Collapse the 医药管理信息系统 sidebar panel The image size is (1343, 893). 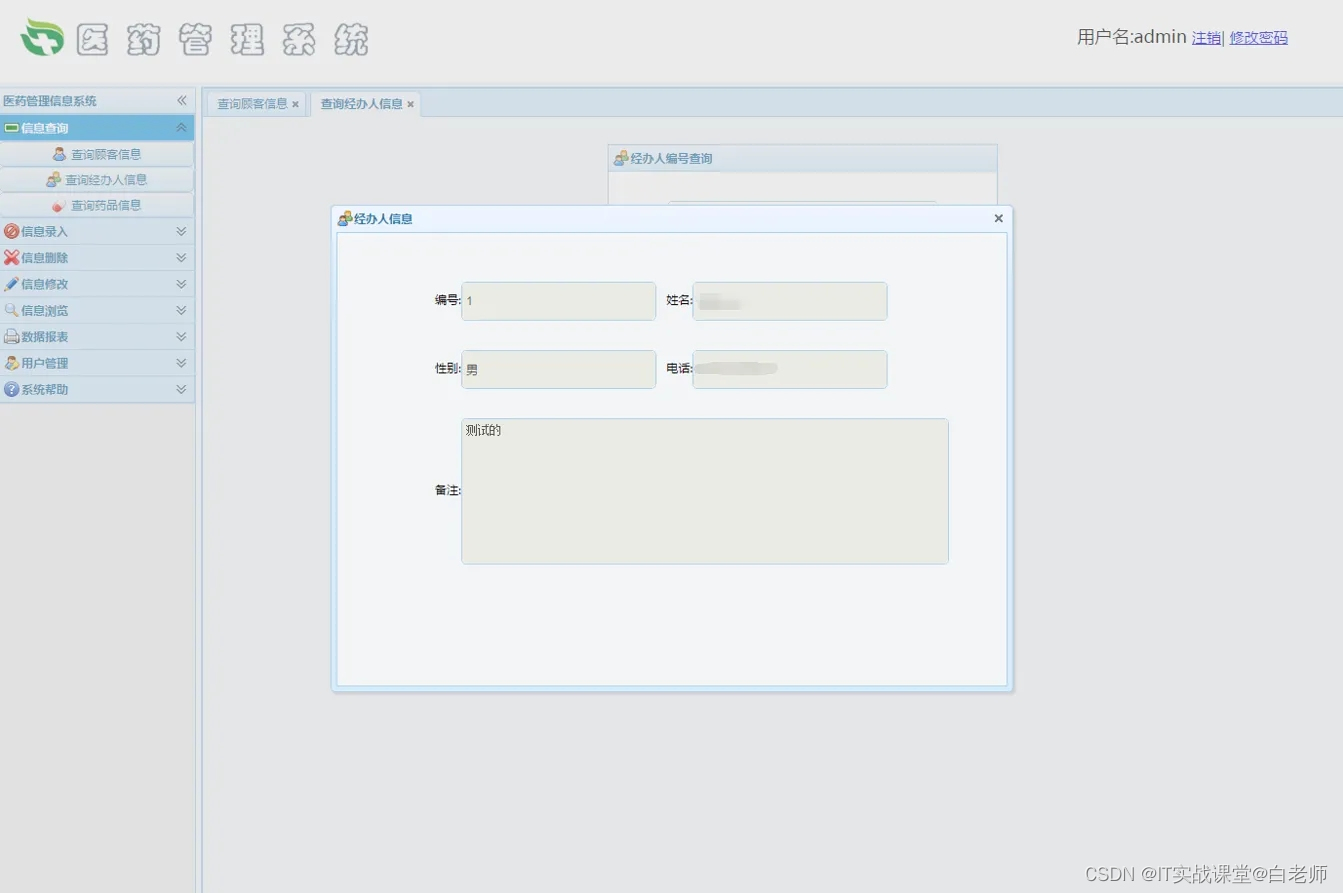coord(181,101)
